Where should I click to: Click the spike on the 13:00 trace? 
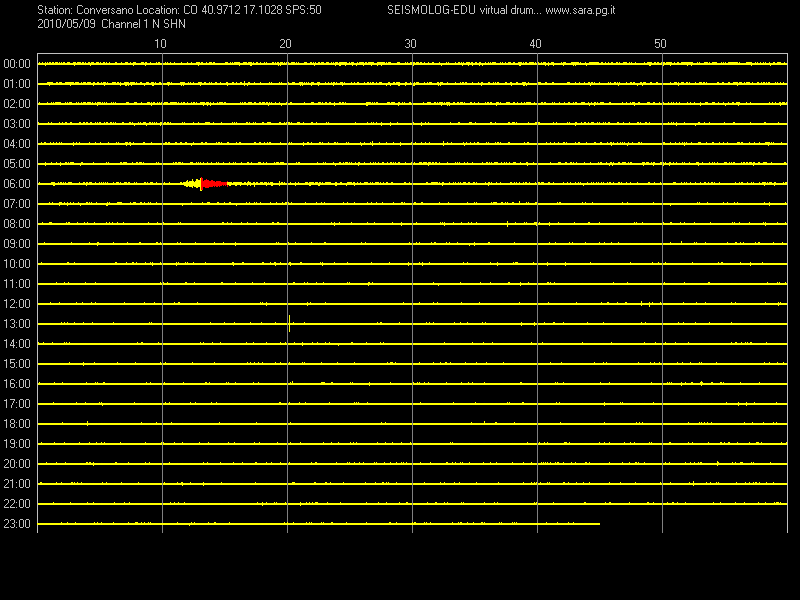289,323
